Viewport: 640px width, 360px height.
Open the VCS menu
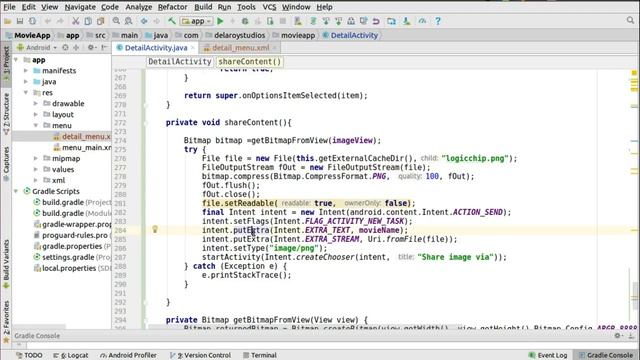[x=269, y=7]
